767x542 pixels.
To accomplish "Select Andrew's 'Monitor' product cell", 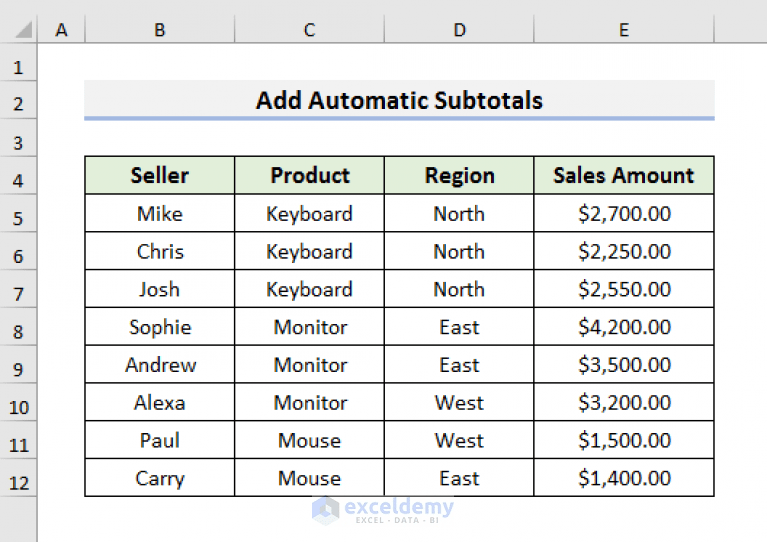I will (310, 364).
